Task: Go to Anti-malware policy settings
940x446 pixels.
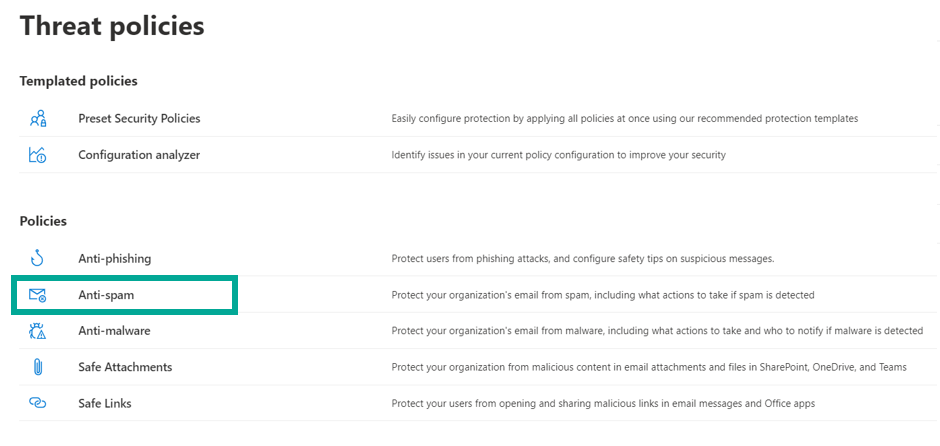Action: tap(114, 331)
